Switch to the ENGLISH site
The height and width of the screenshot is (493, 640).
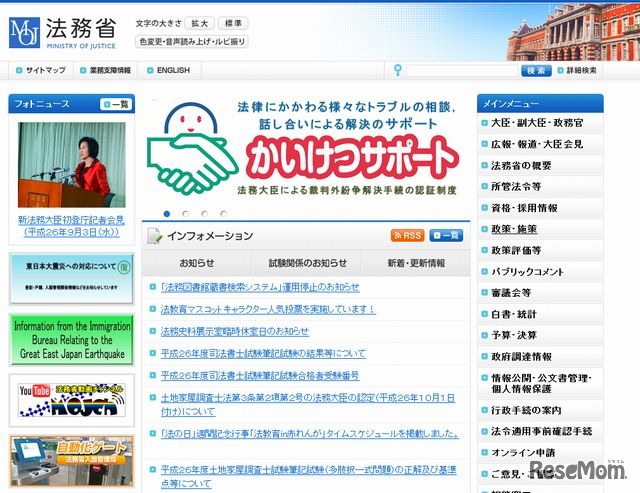[169, 70]
